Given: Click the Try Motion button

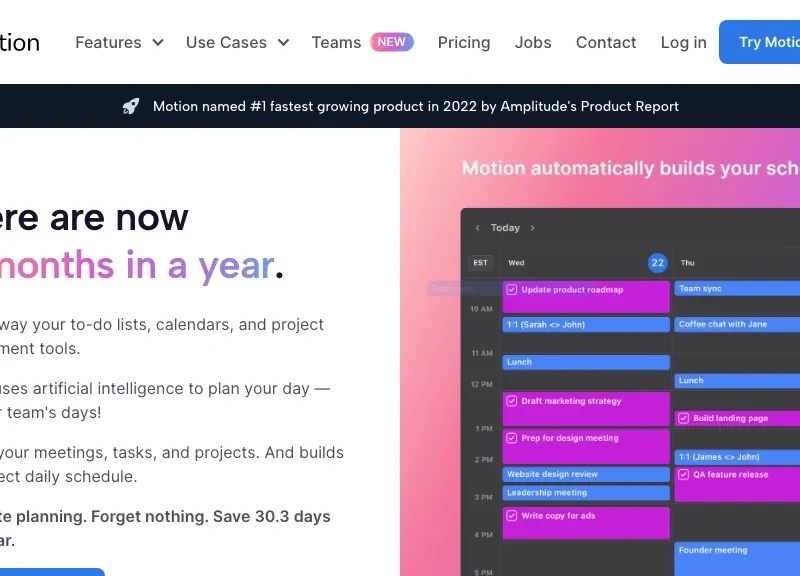Looking at the screenshot, I should coord(772,42).
